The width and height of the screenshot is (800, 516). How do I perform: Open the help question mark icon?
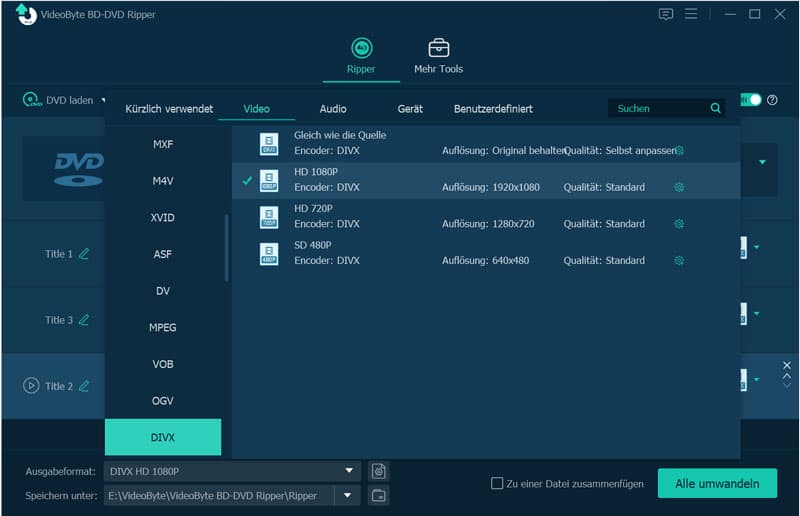click(x=772, y=100)
